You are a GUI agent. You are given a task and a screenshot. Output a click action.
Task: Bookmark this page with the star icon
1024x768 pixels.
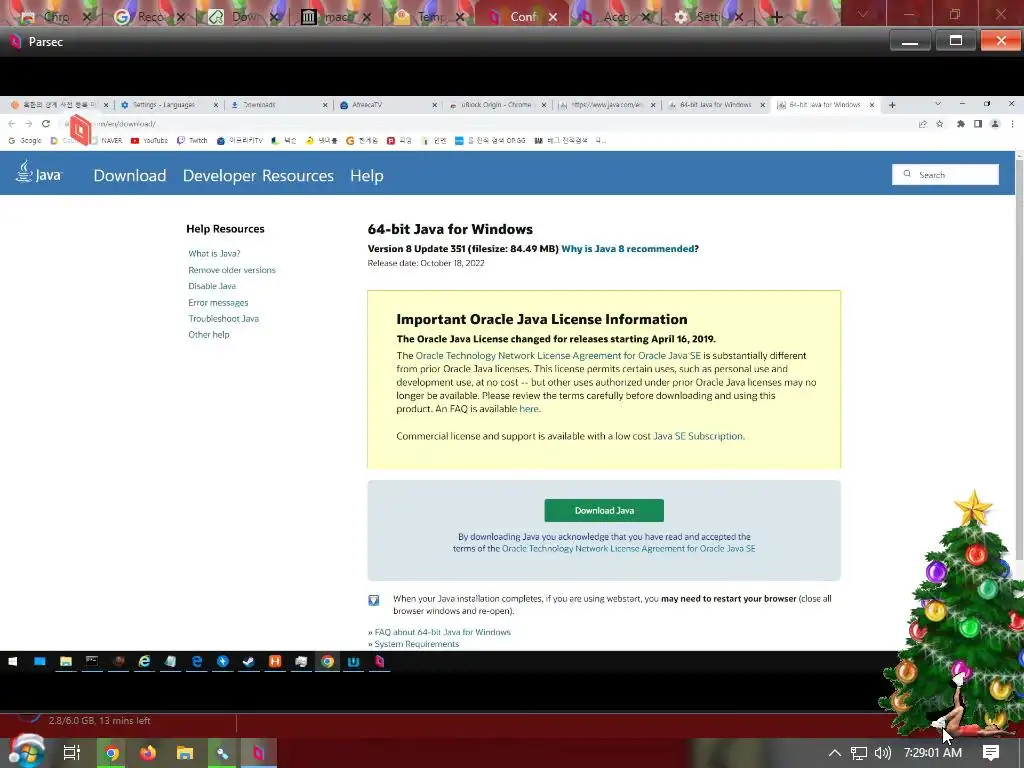click(940, 123)
